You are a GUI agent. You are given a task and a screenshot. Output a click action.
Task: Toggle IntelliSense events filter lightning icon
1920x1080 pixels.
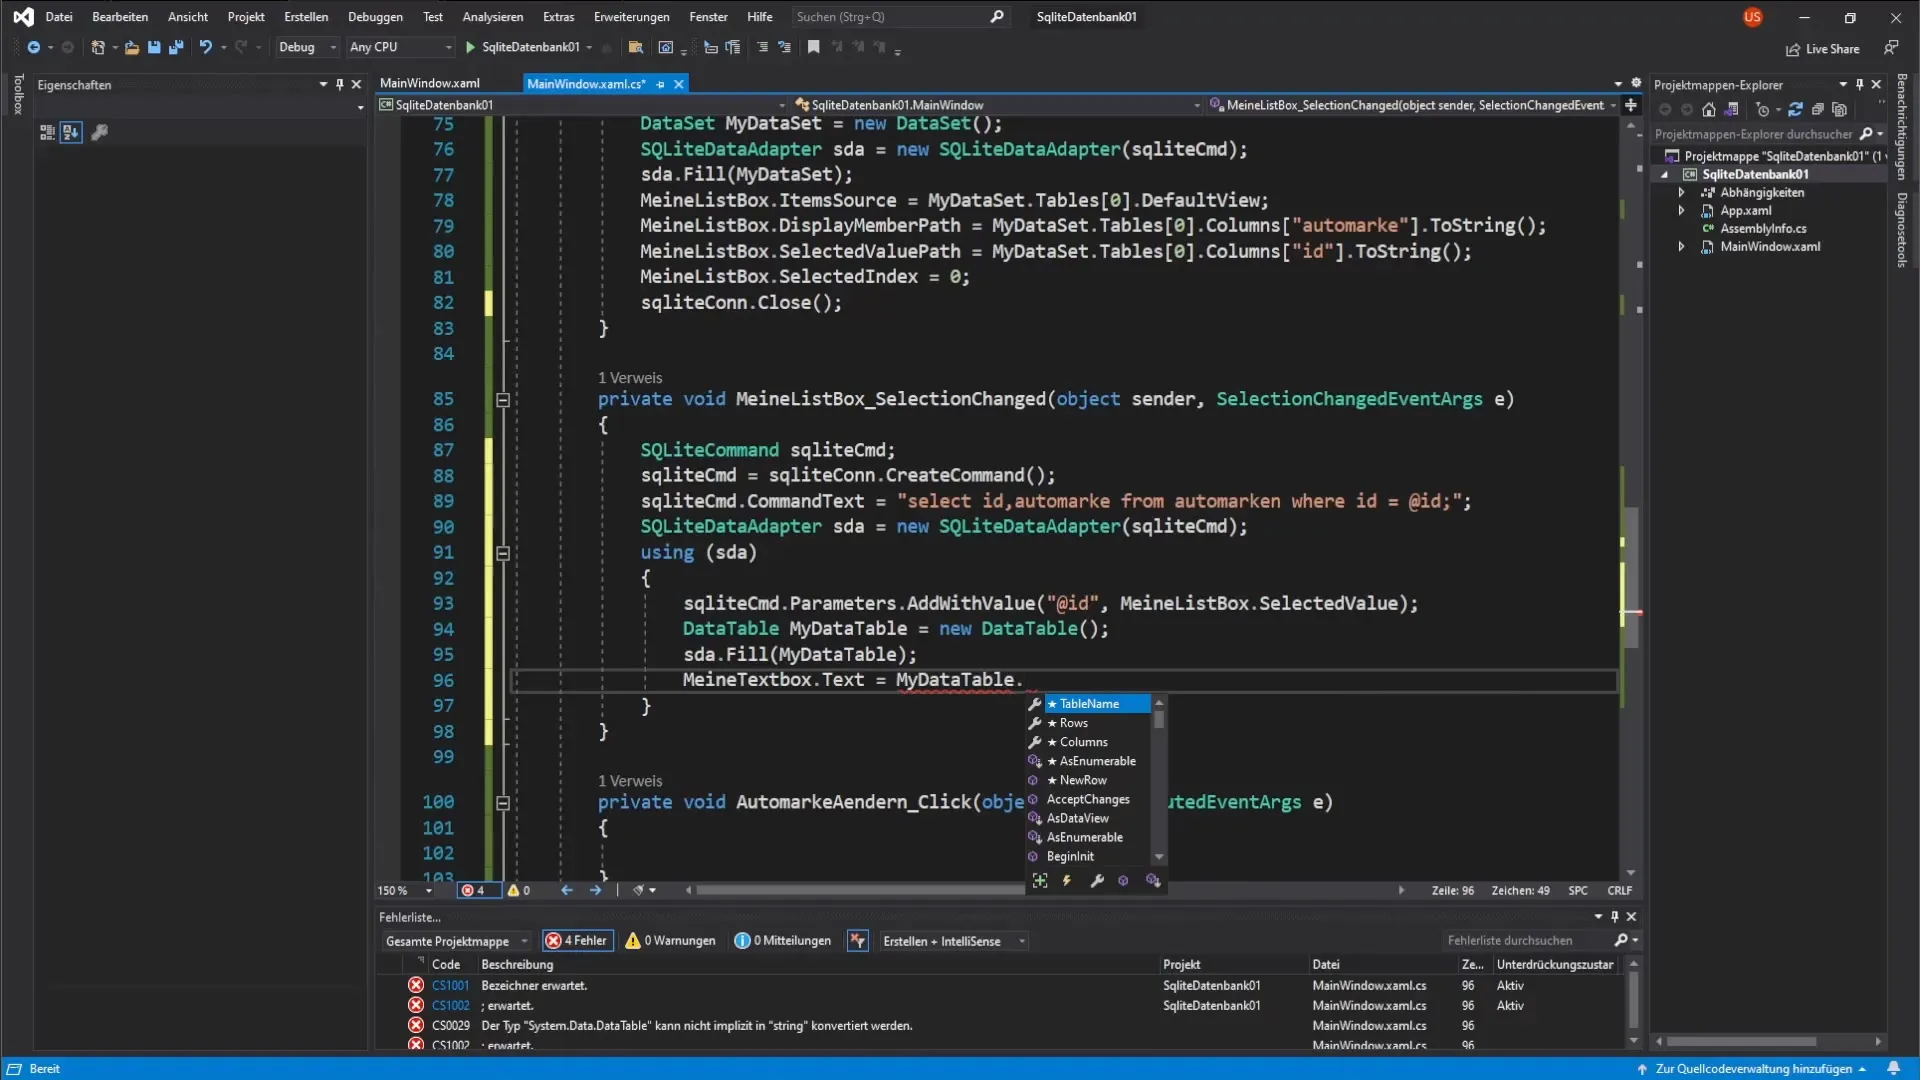coord(1067,881)
